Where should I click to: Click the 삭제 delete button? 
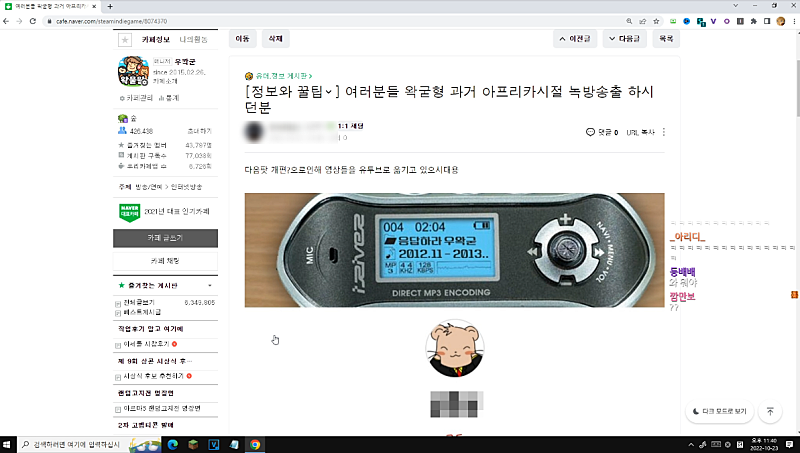[x=276, y=39]
